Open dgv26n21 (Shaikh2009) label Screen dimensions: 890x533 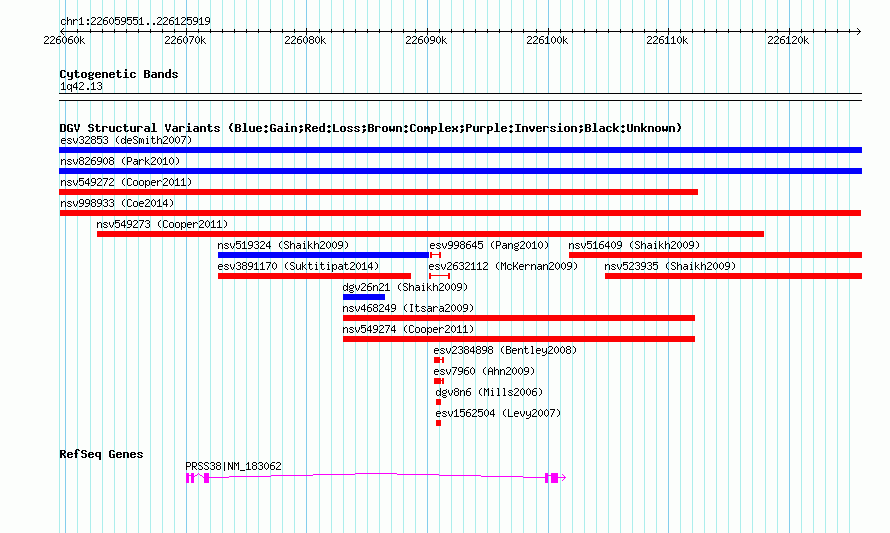point(405,287)
